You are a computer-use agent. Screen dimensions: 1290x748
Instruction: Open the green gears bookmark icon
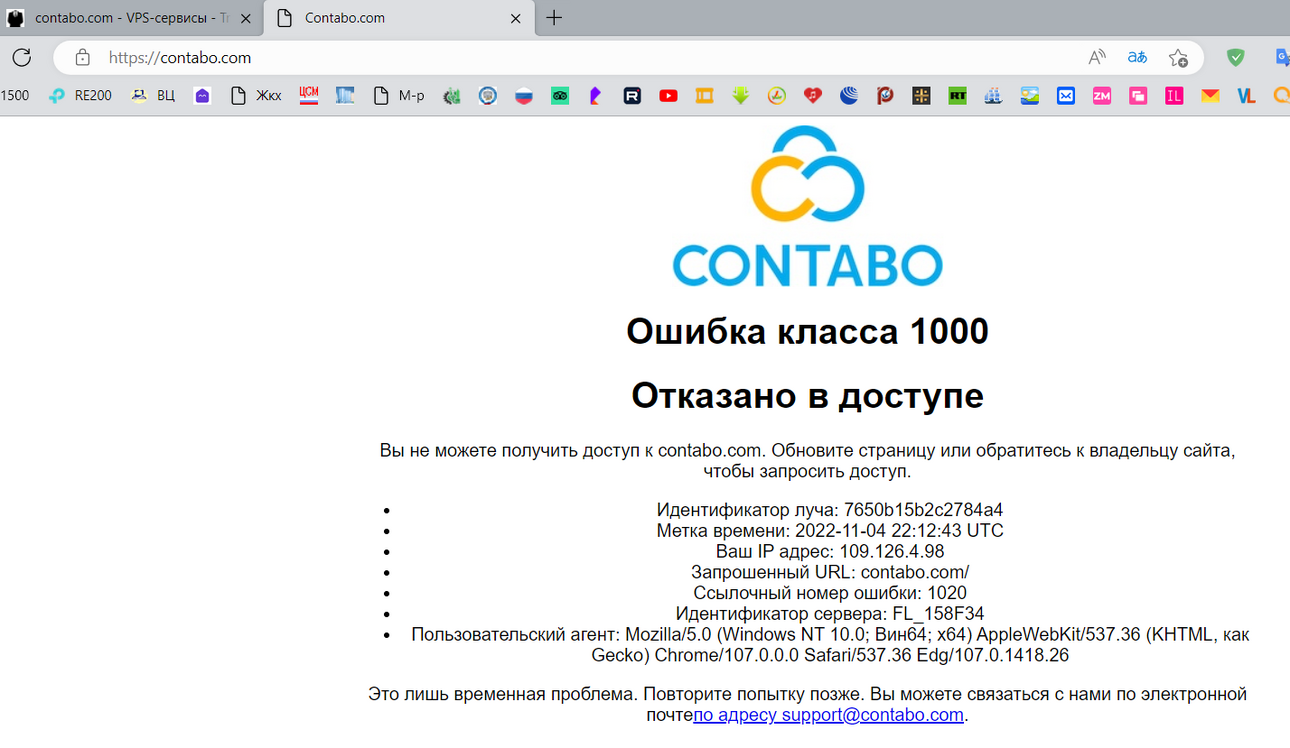pyautogui.click(x=452, y=96)
